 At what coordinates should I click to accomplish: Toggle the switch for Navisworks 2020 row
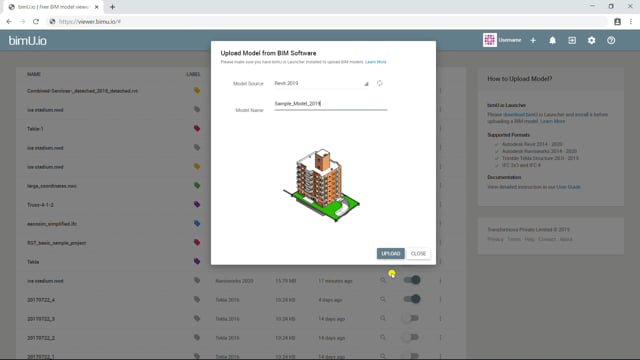click(x=412, y=280)
